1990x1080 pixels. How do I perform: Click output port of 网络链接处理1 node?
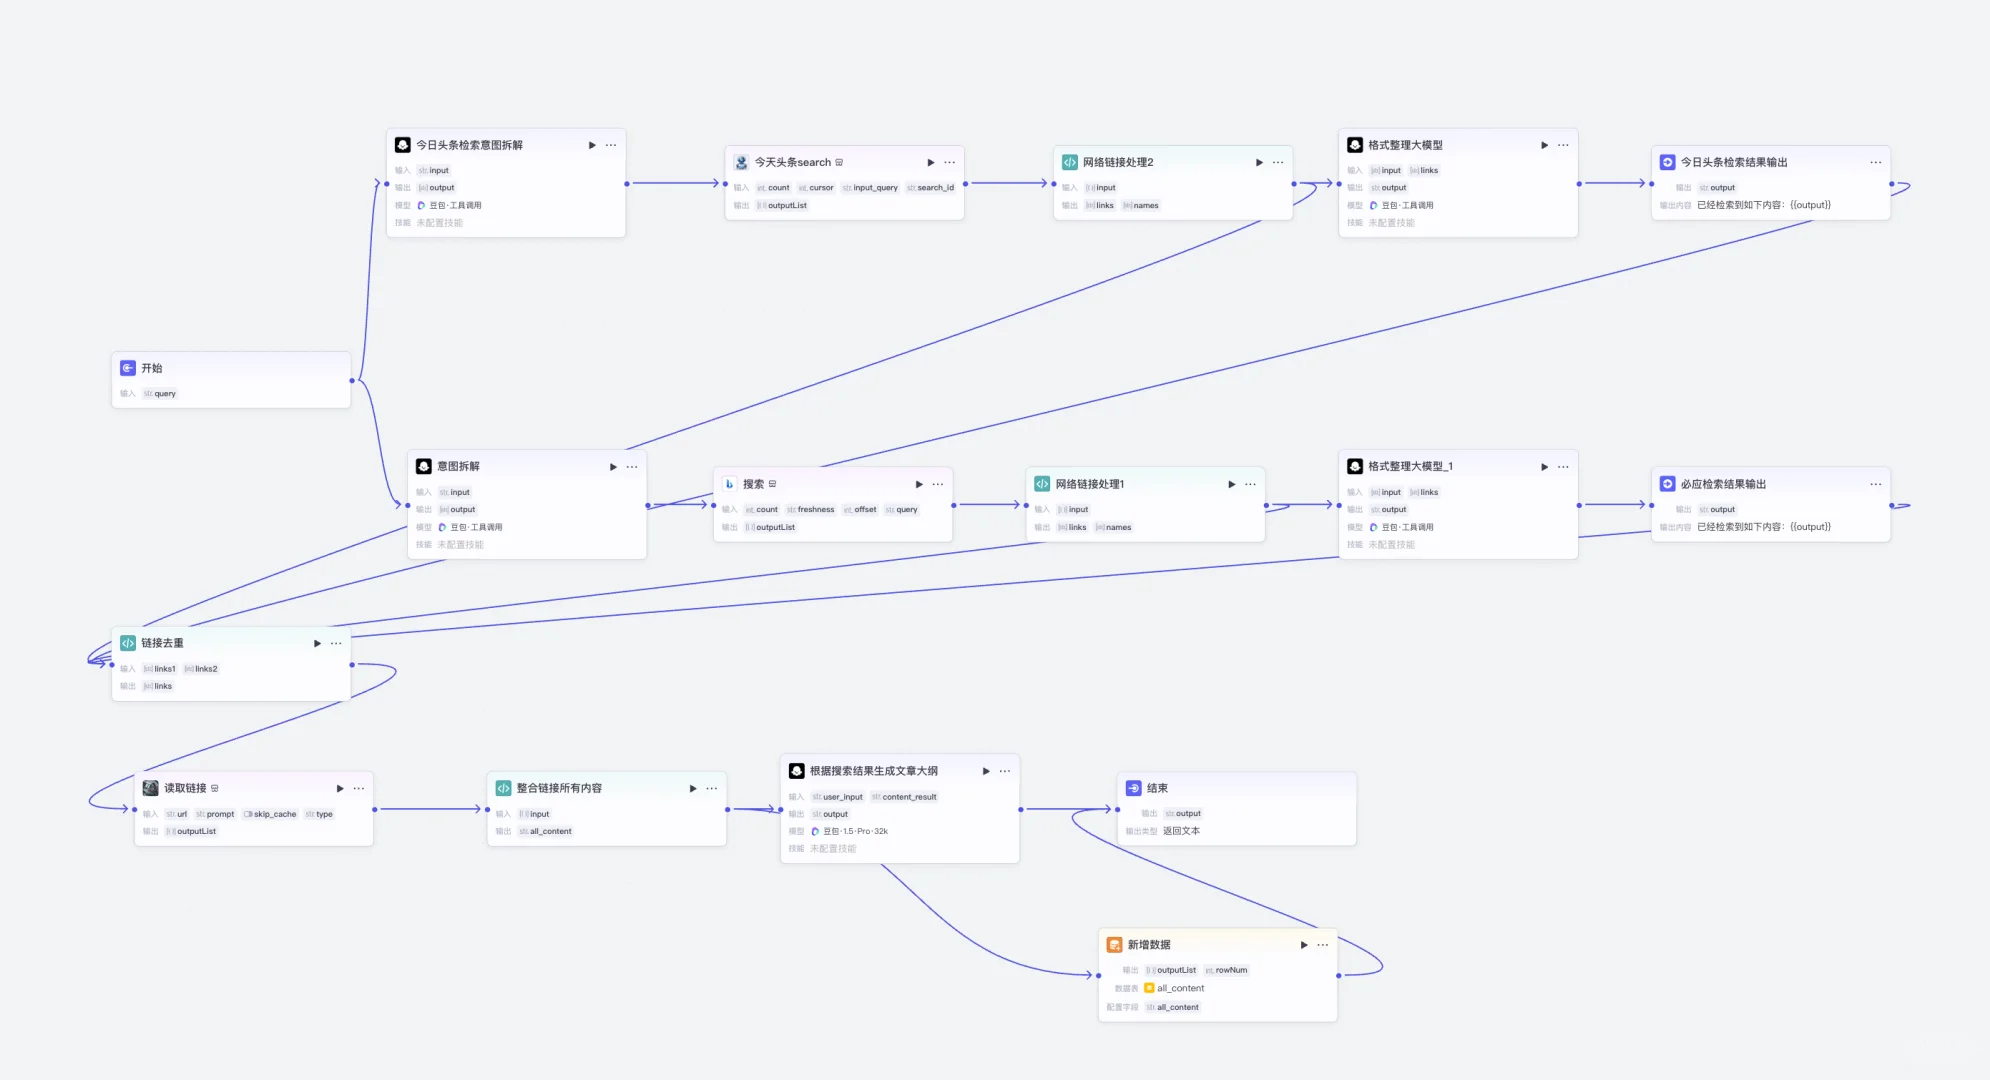(x=1266, y=505)
